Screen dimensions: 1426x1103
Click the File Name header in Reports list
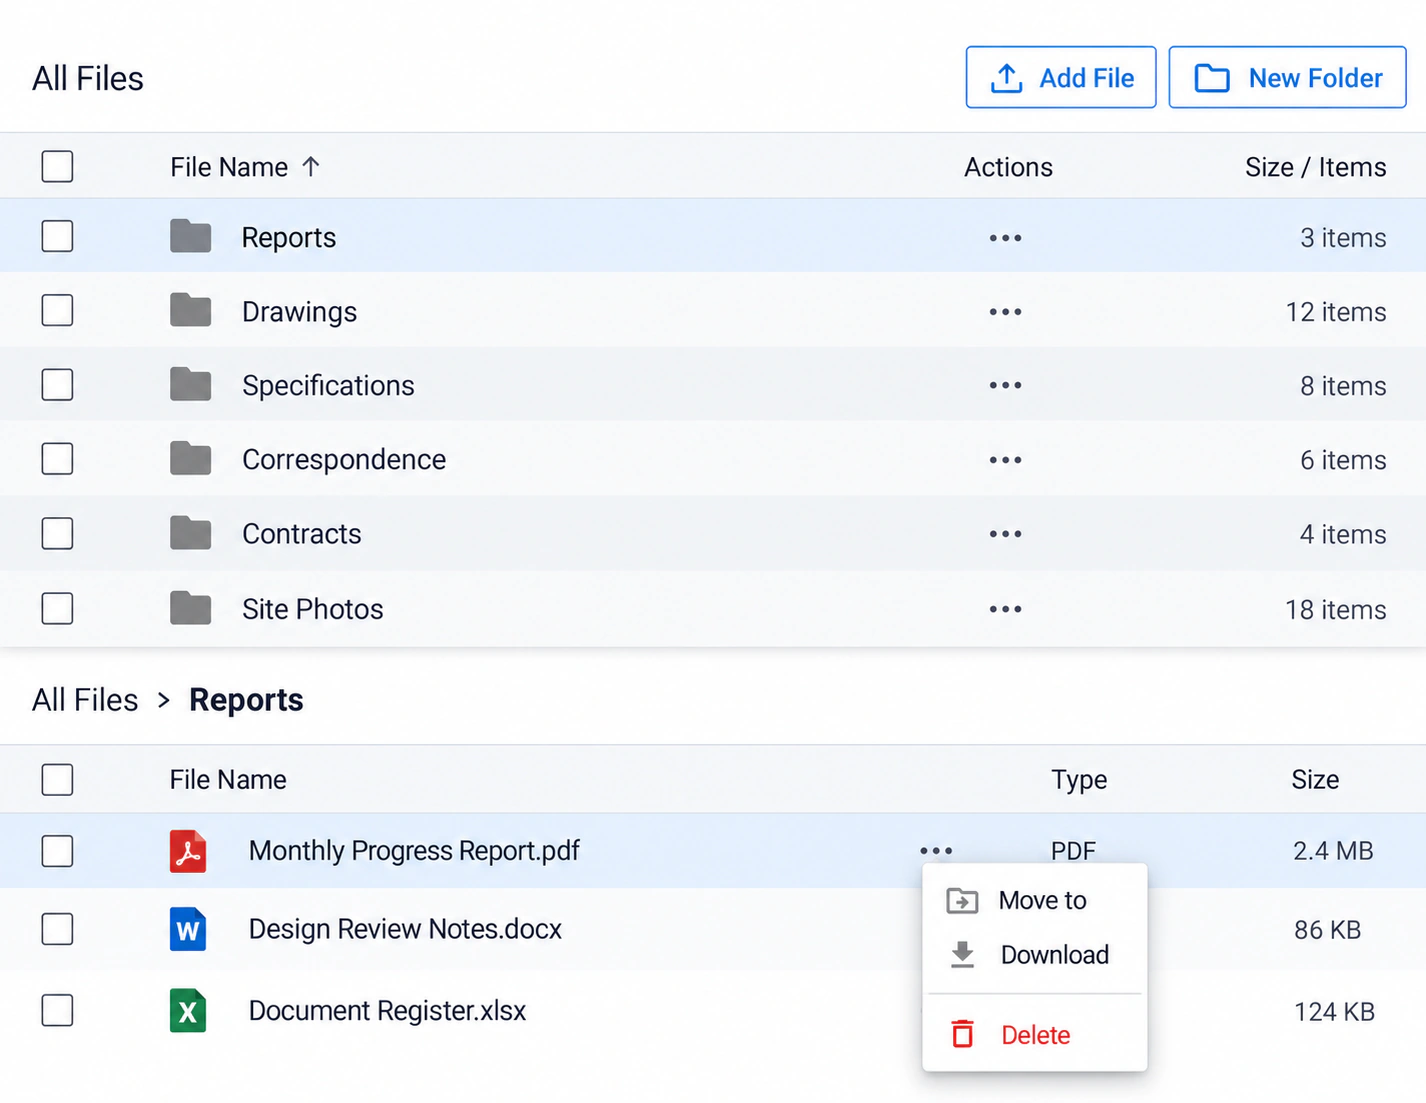pos(228,780)
